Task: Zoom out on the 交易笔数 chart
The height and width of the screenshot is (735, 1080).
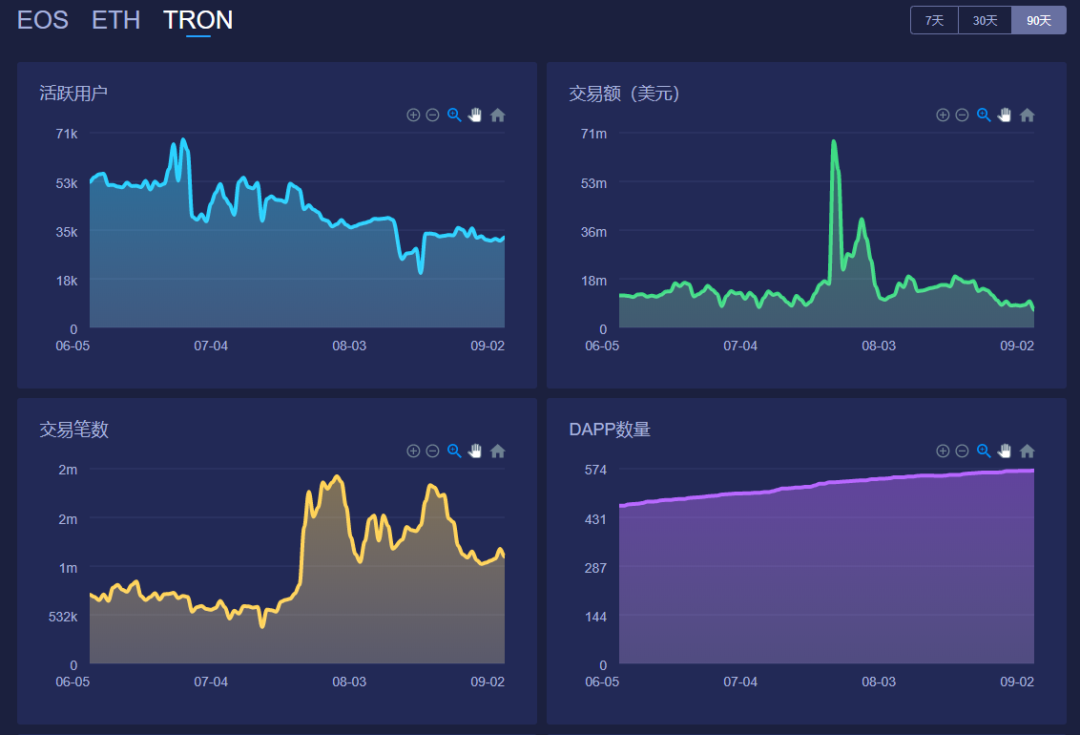Action: [433, 451]
